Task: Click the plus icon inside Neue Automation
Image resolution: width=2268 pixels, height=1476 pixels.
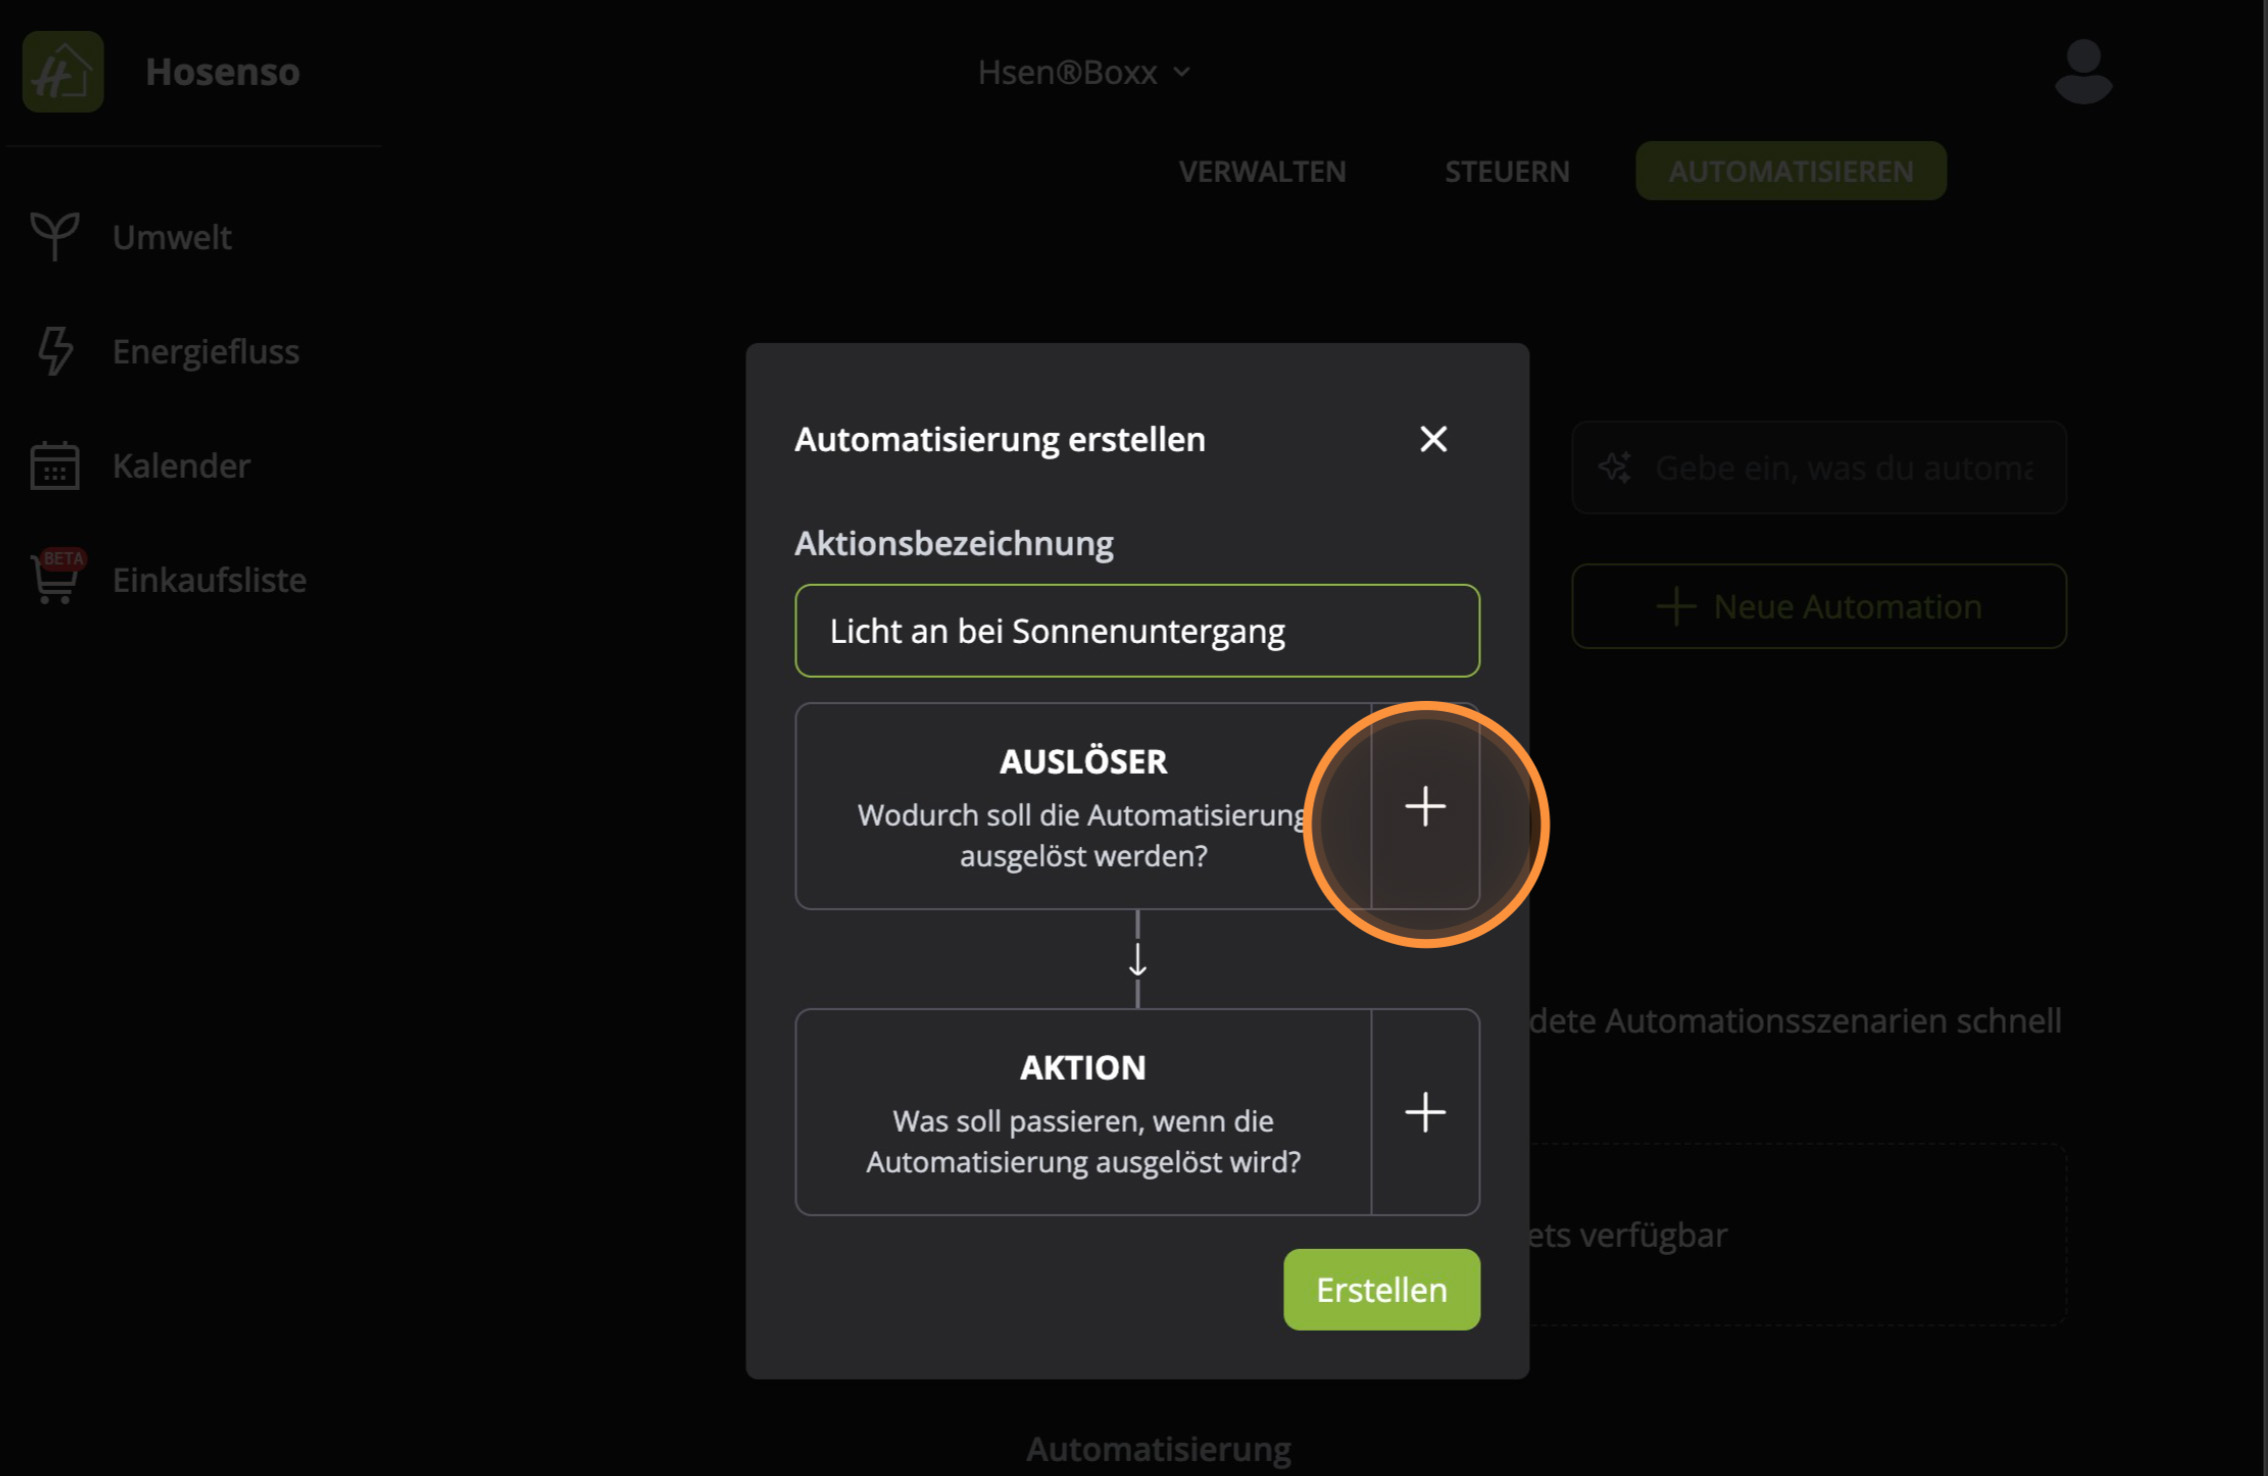Action: [x=1674, y=606]
